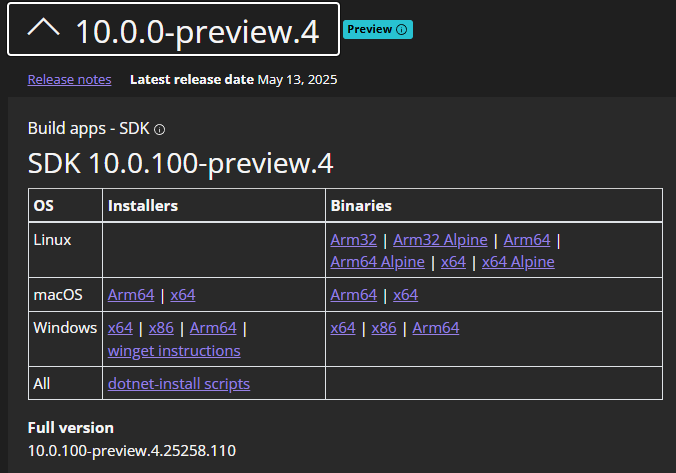Download macOS Arm64 binaries
This screenshot has height=473, width=676.
[x=354, y=295]
